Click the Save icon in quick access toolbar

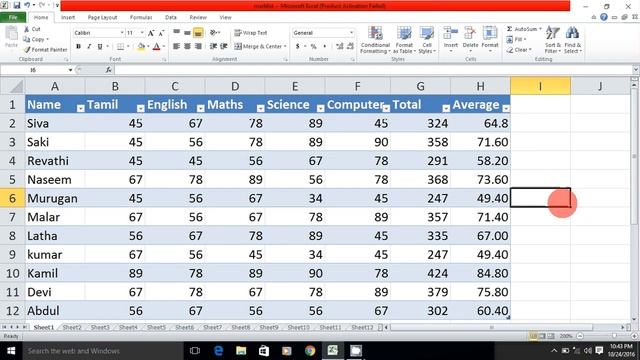[17, 5]
